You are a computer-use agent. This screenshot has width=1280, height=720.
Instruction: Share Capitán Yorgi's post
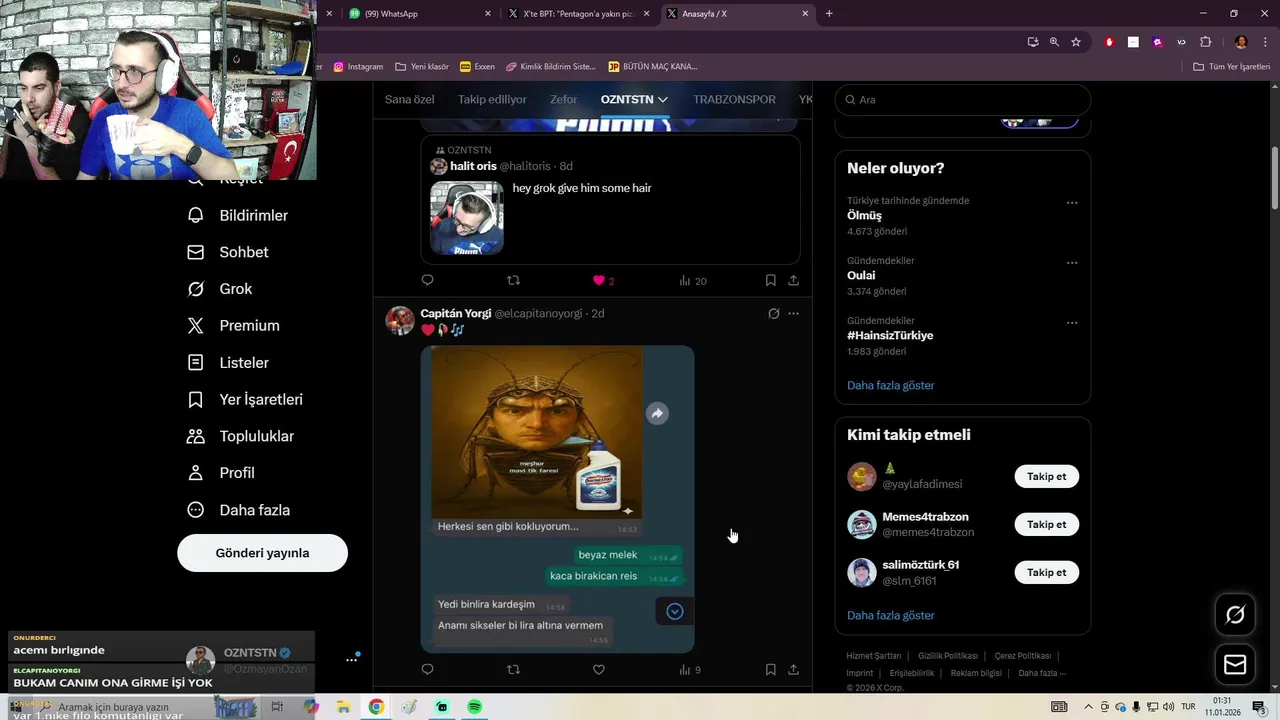coord(793,670)
